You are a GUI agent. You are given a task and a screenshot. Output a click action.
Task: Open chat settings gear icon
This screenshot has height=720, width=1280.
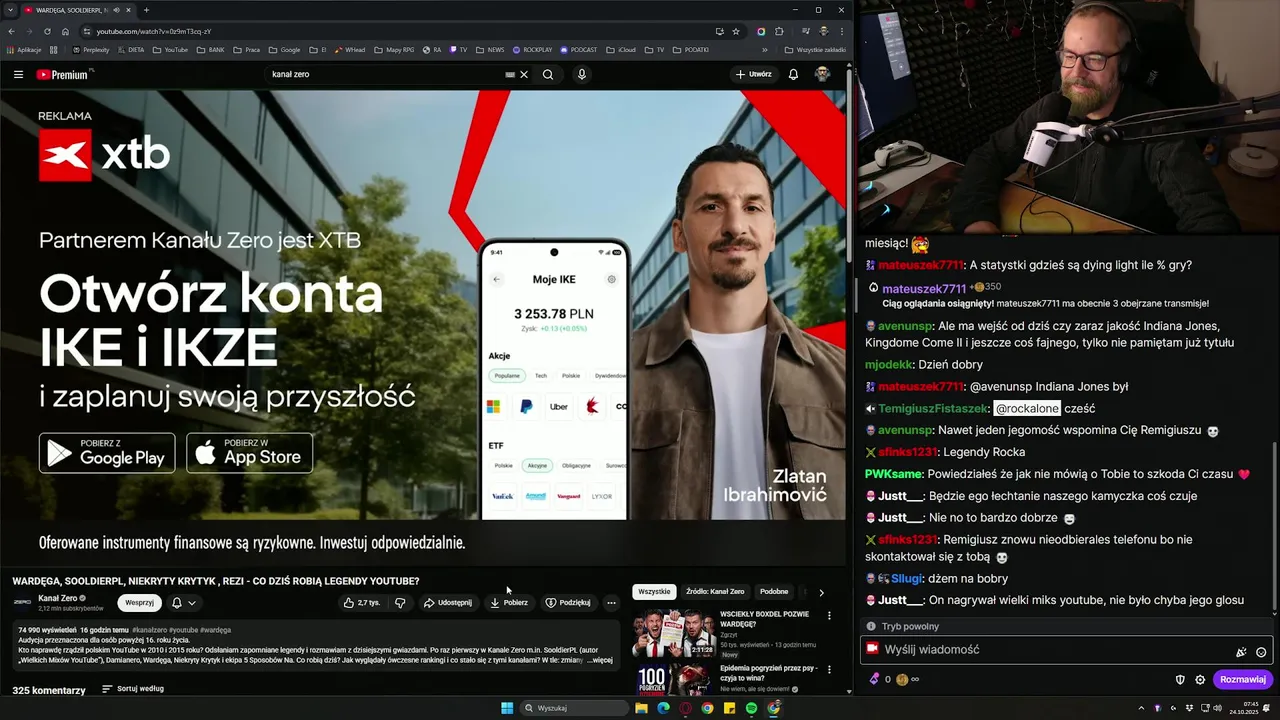1200,680
